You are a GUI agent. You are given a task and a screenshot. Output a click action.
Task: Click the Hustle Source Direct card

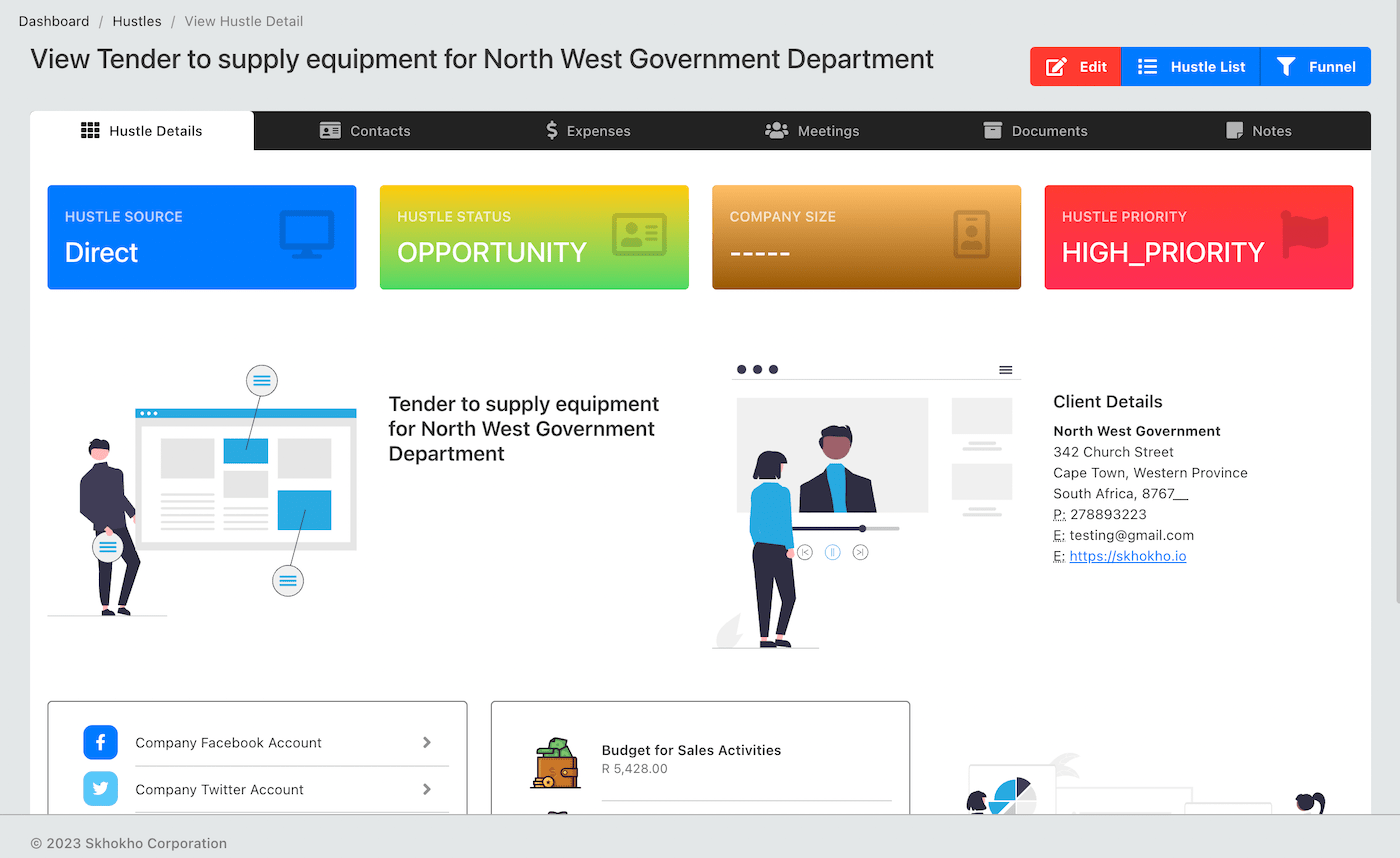202,237
